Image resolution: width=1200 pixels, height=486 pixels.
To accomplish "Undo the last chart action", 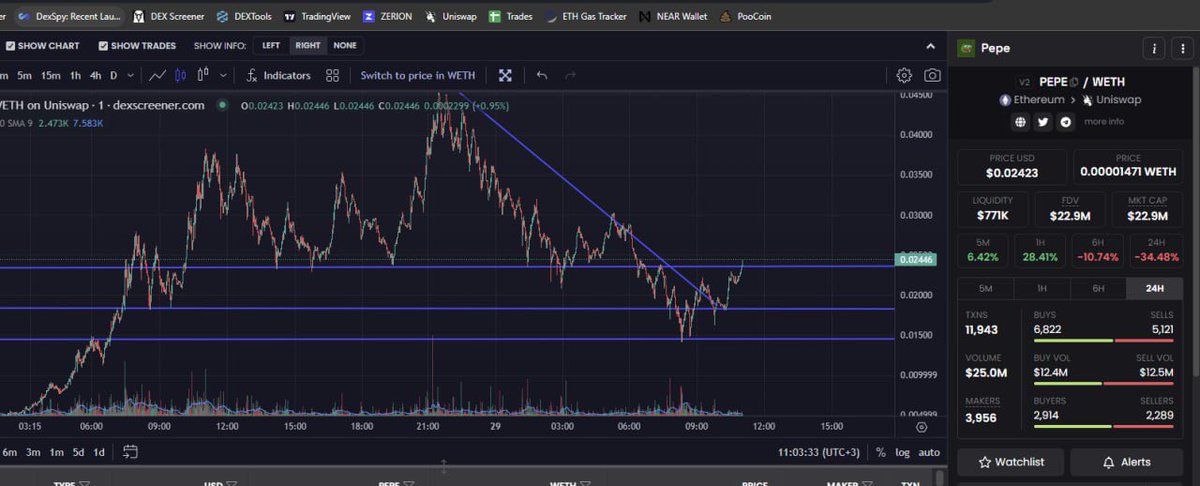I will coord(542,75).
